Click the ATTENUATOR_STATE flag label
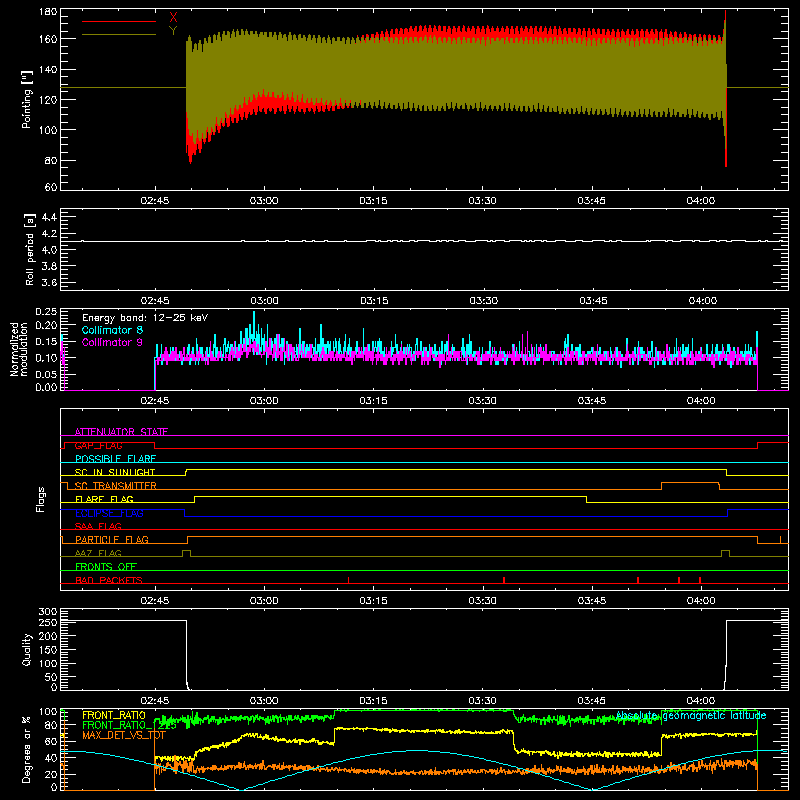 [x=121, y=432]
